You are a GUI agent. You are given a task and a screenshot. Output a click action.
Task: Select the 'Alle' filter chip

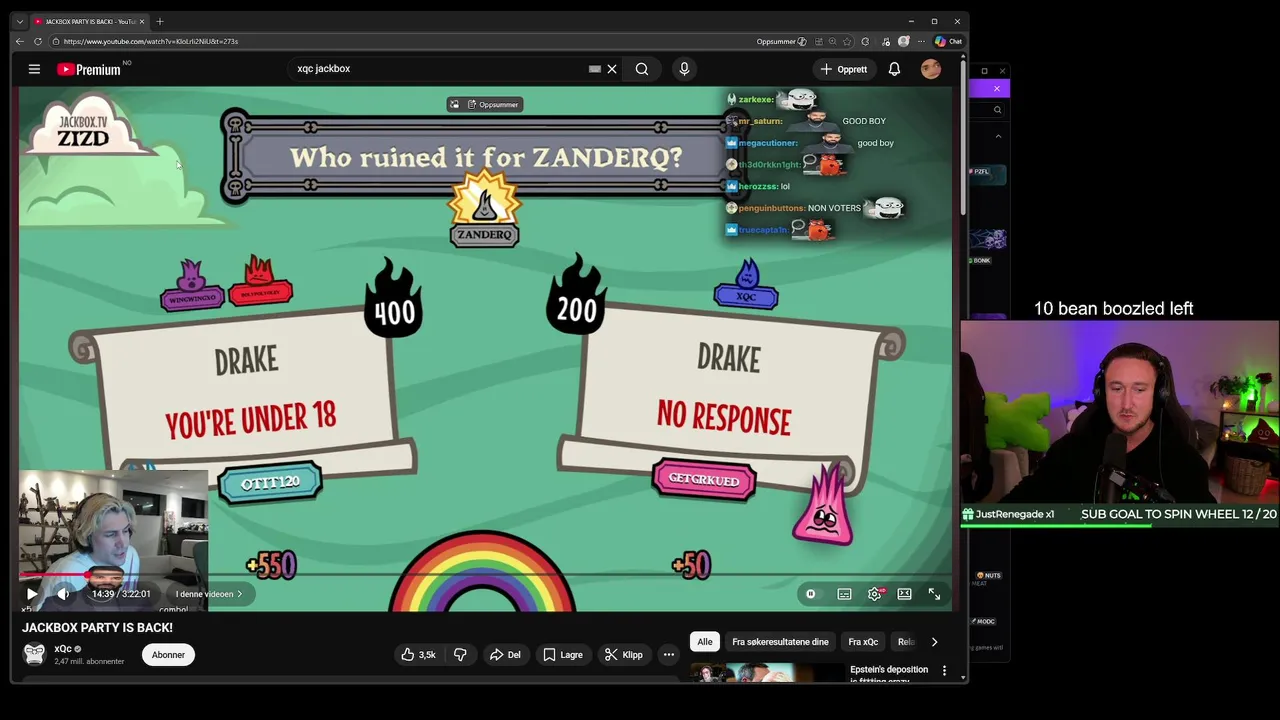[x=705, y=642]
